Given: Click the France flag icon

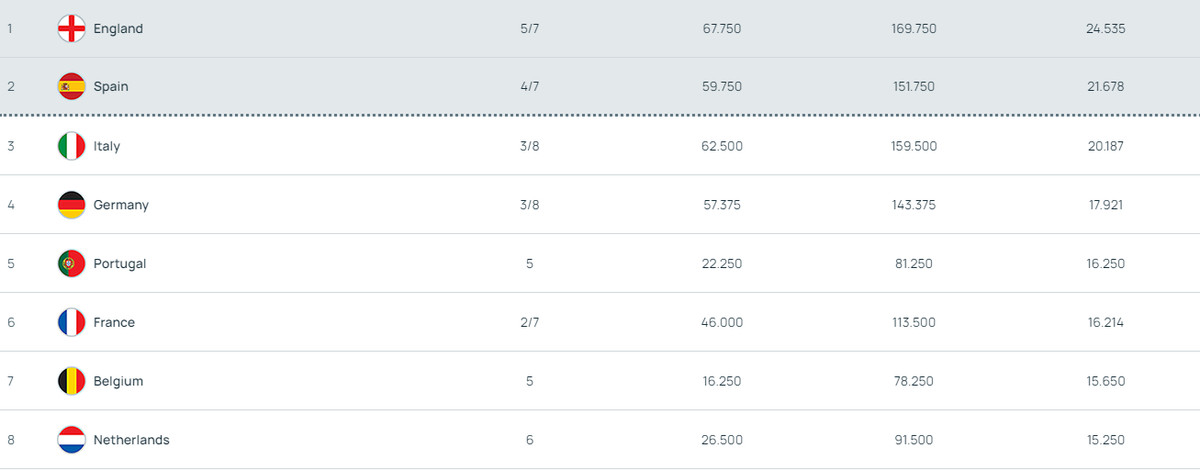Looking at the screenshot, I should coord(71,323).
